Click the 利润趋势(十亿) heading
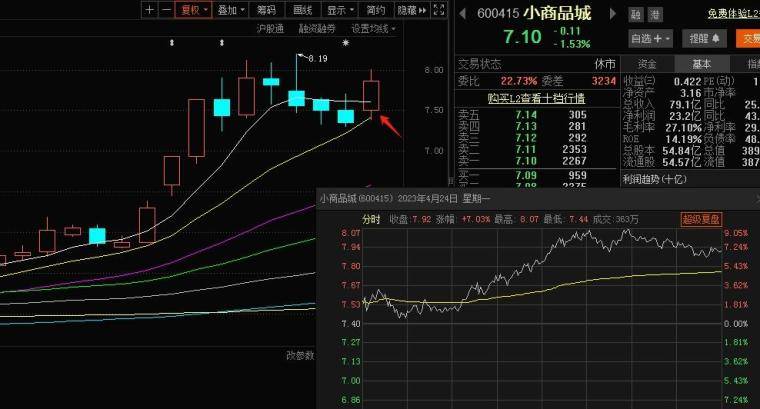This screenshot has width=760, height=409. click(654, 179)
